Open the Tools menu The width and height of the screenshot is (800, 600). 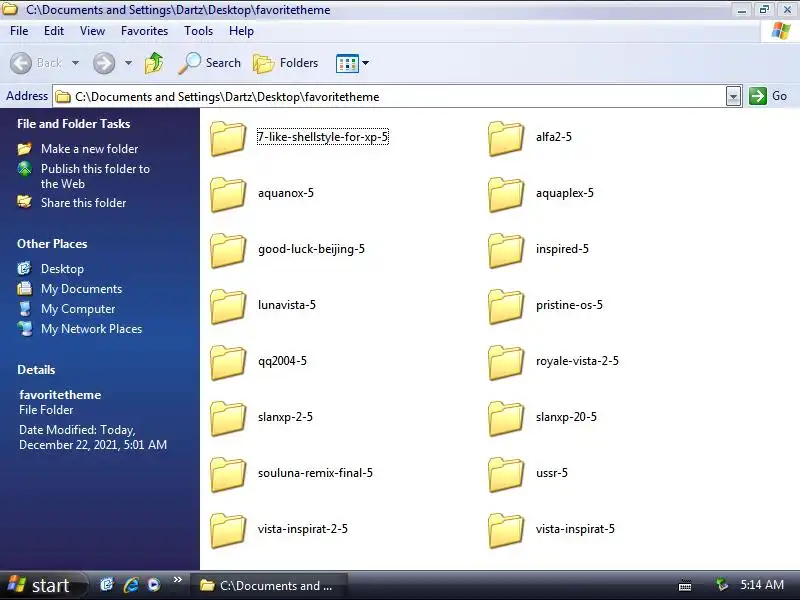click(198, 31)
